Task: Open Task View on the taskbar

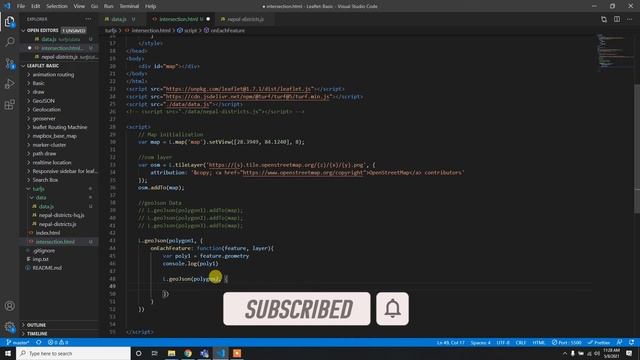Action: coord(154,353)
